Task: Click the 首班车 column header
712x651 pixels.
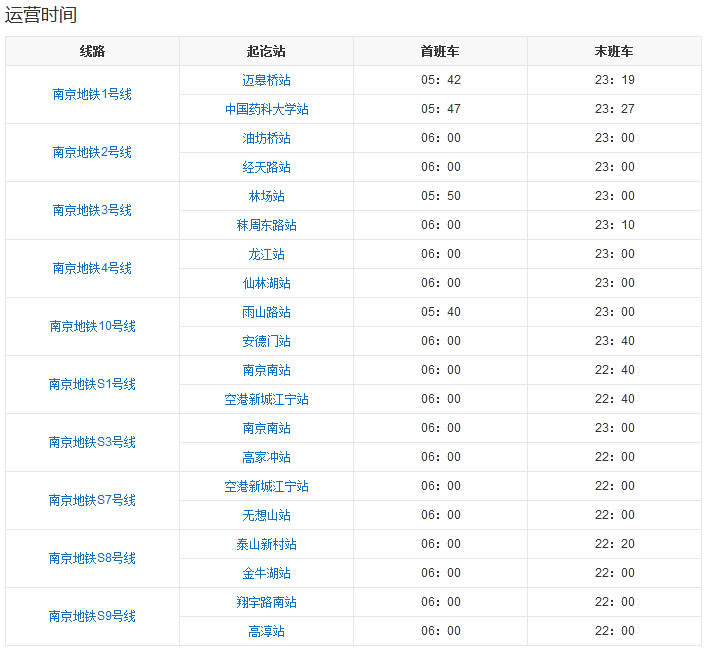Action: [440, 51]
